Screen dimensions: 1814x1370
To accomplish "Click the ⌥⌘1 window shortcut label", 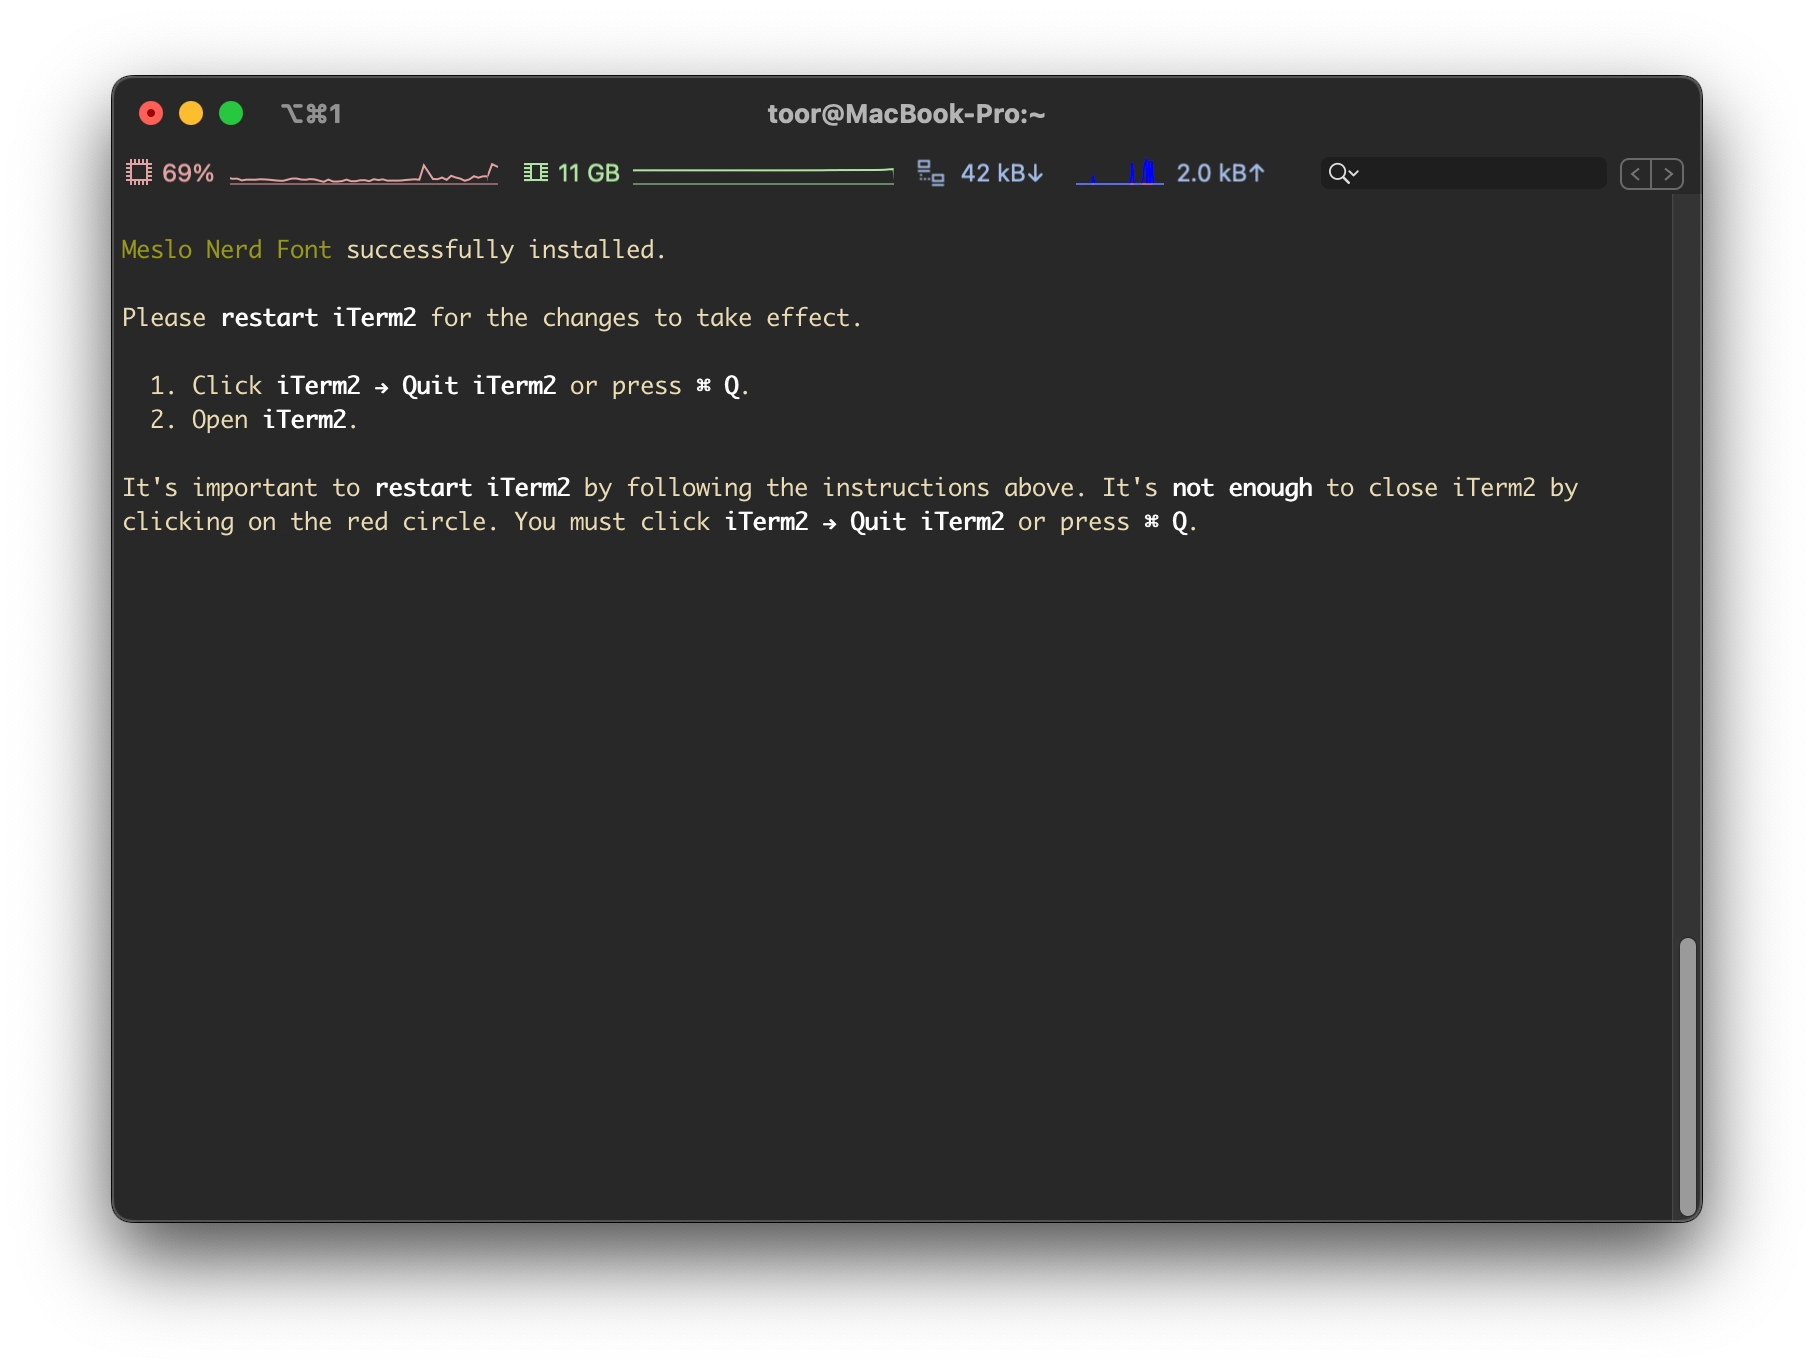I will [x=311, y=114].
